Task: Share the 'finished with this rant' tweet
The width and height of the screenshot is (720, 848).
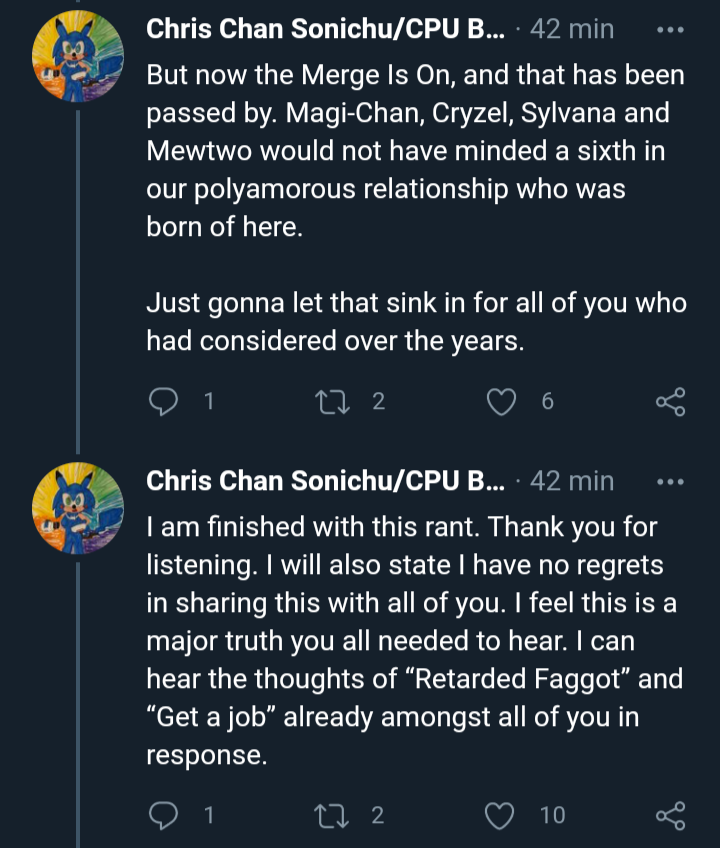Action: point(671,816)
